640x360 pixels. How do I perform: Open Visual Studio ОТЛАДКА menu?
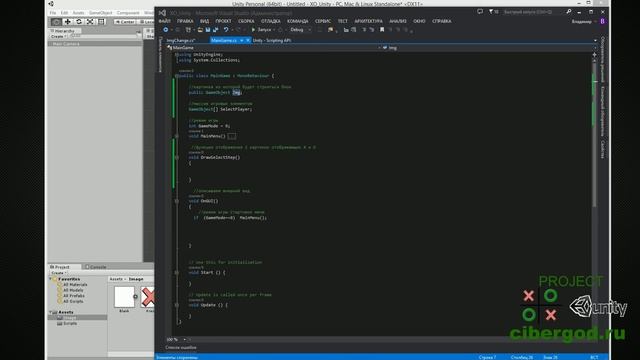[271, 21]
